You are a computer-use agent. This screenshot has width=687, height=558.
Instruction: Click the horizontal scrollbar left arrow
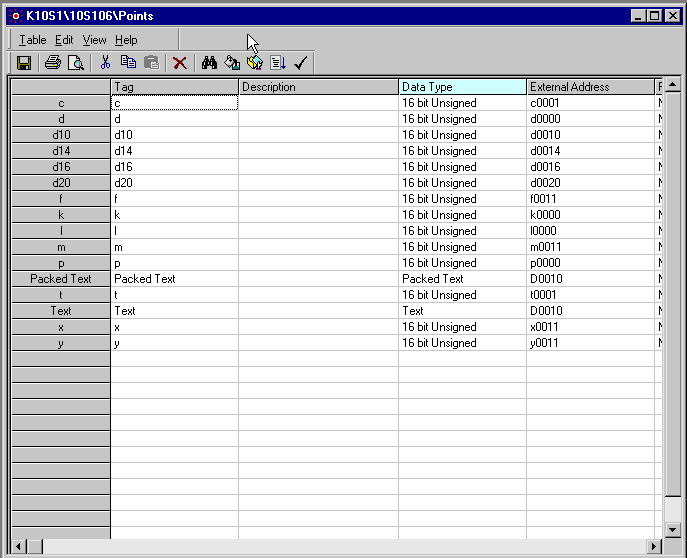(18, 547)
